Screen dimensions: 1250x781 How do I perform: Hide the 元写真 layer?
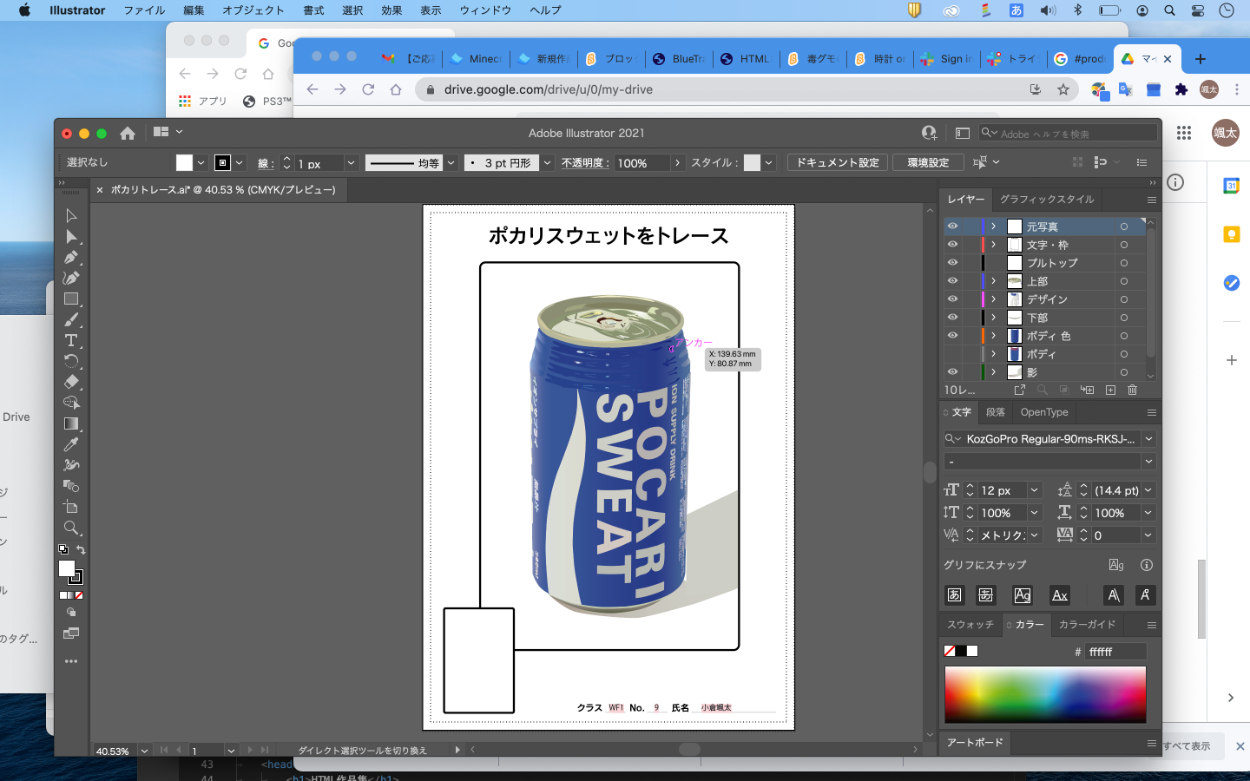[x=952, y=227]
